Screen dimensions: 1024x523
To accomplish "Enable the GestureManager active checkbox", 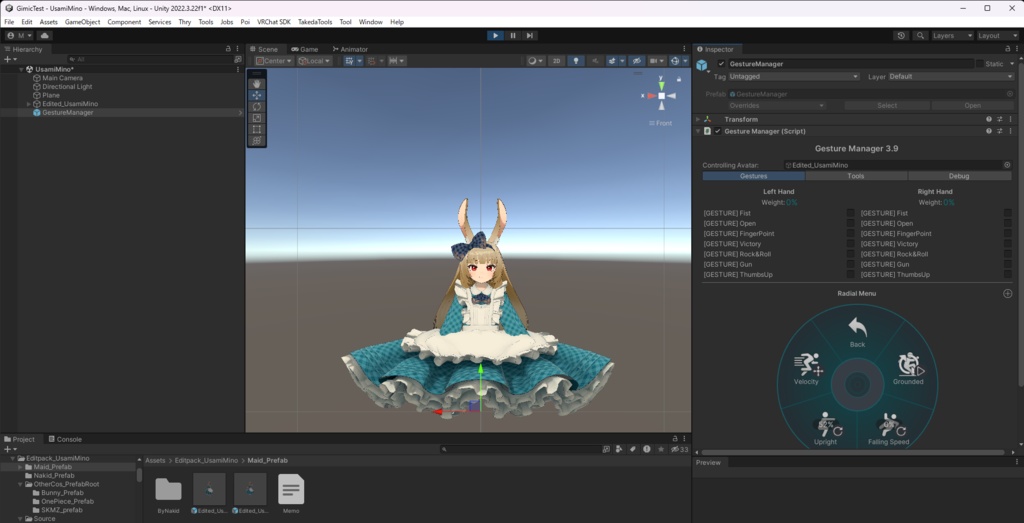I will [721, 64].
